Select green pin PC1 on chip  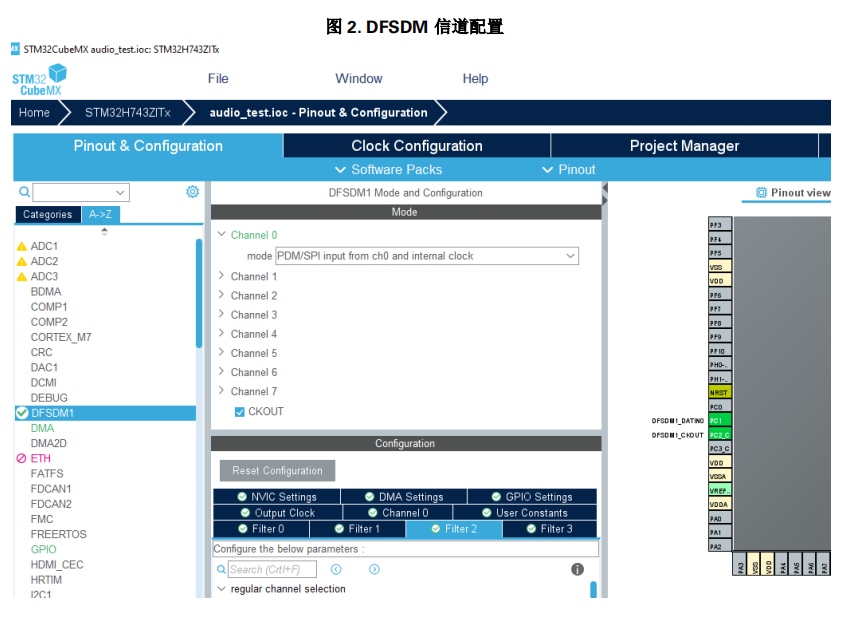click(x=720, y=420)
